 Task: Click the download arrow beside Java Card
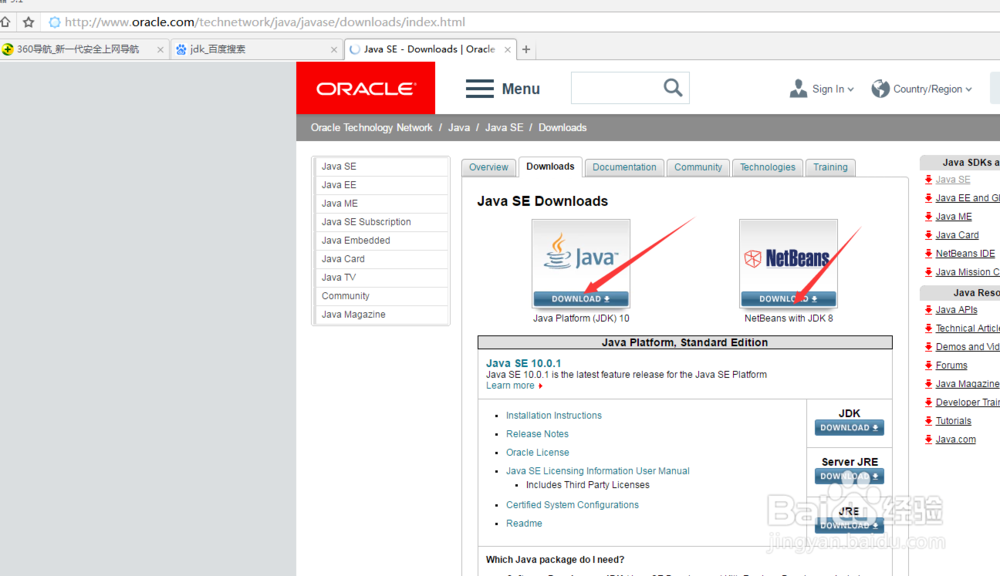(x=929, y=235)
